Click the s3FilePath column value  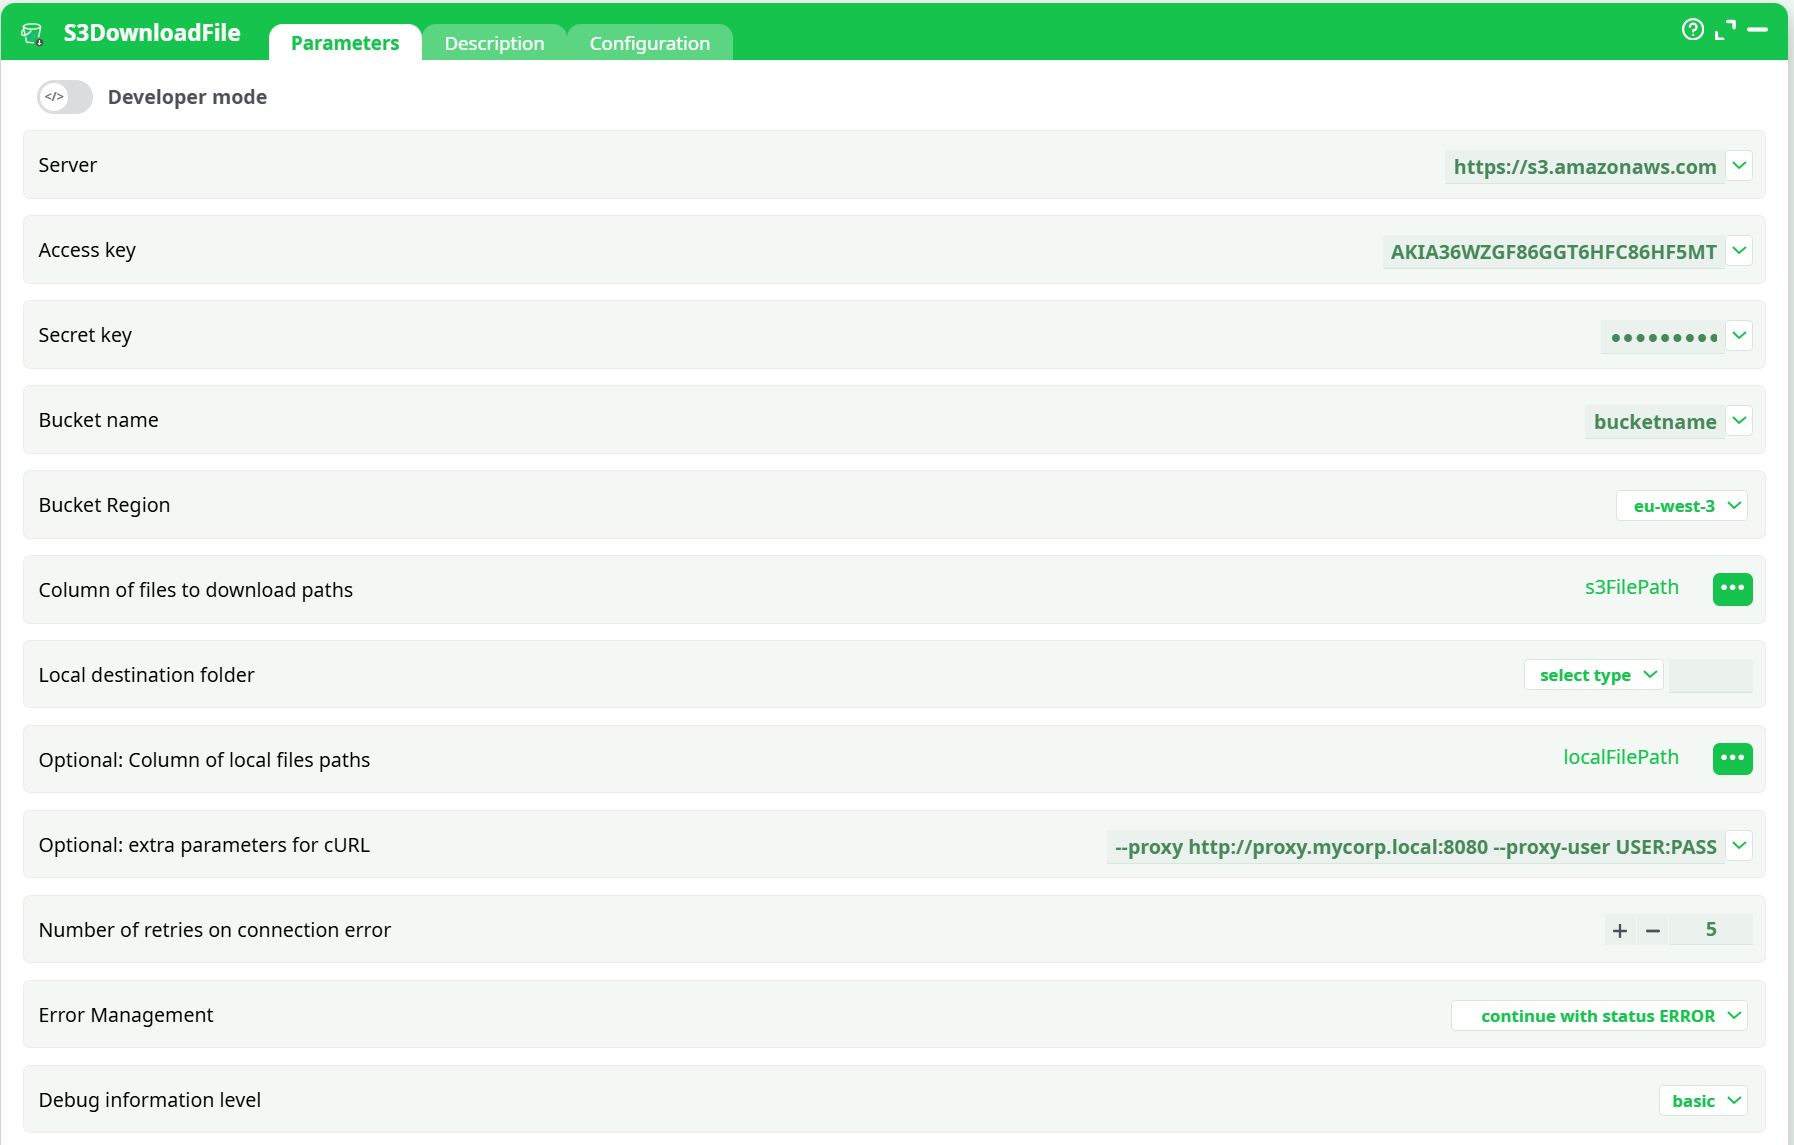(1631, 587)
